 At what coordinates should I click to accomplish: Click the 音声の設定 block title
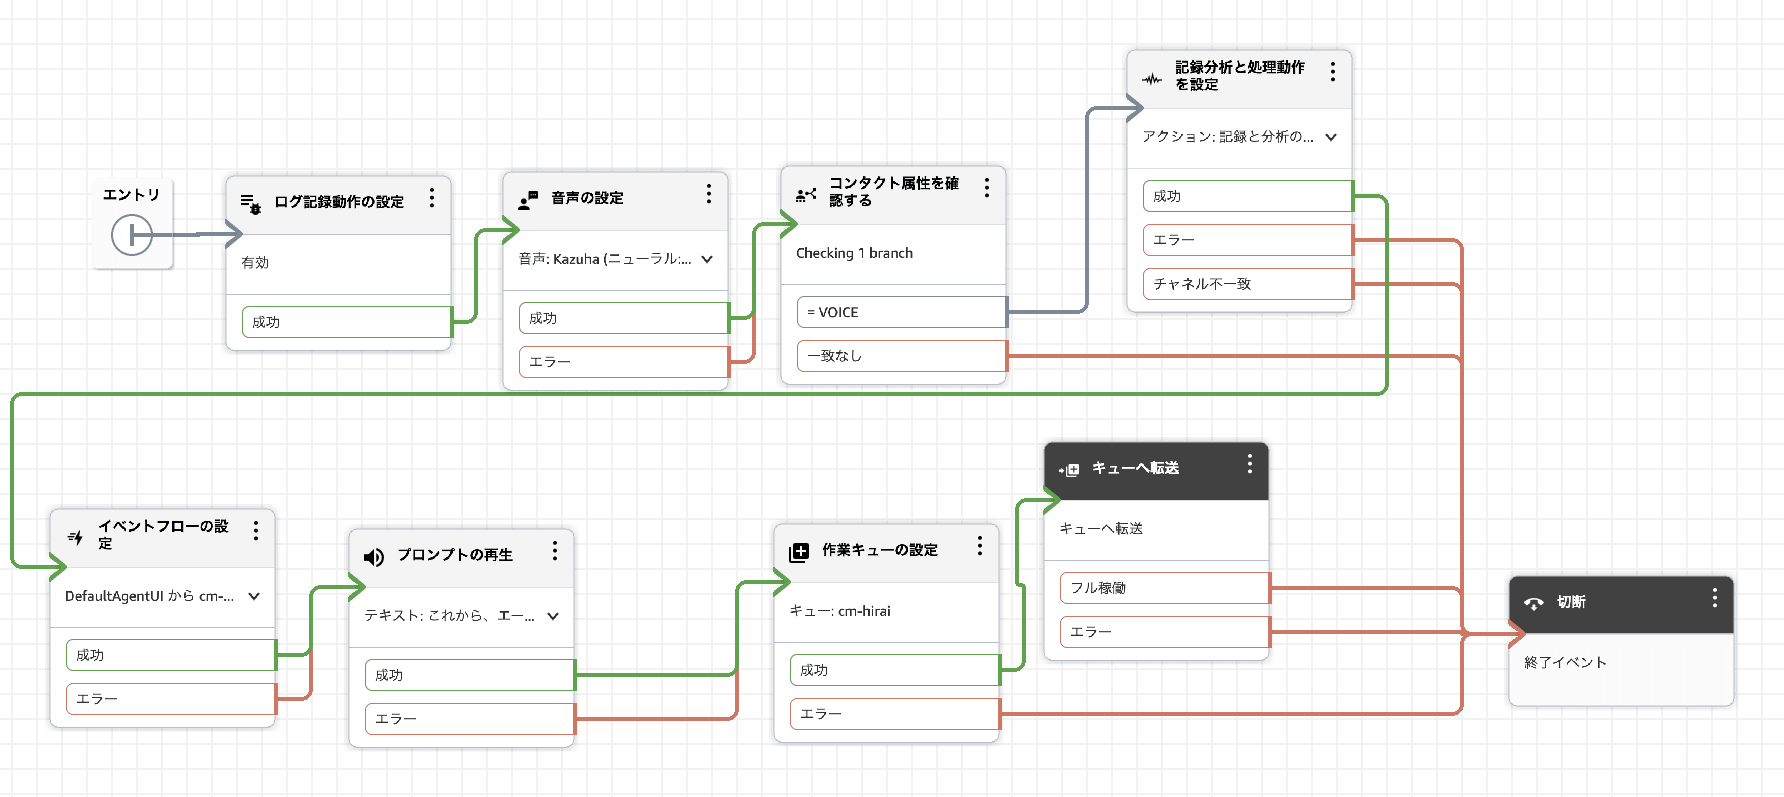point(587,198)
